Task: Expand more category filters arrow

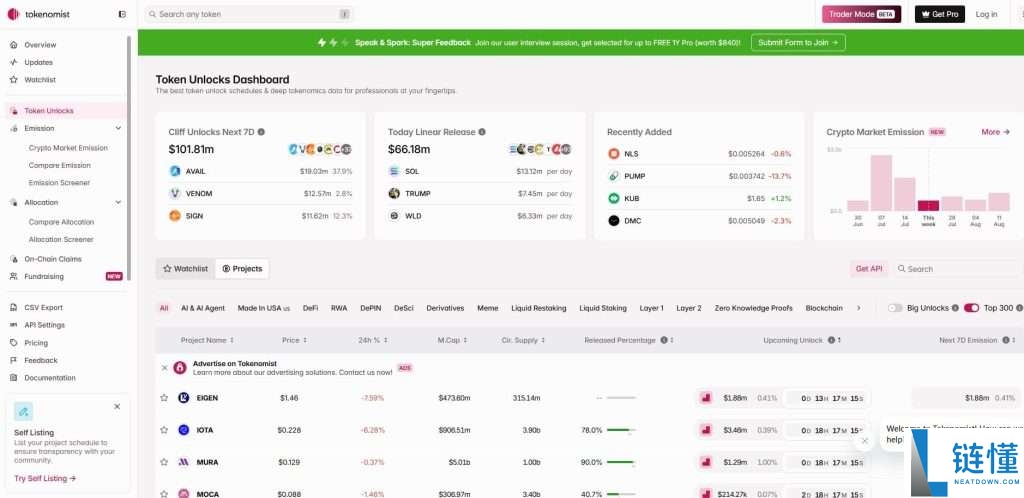Action: 858,308
